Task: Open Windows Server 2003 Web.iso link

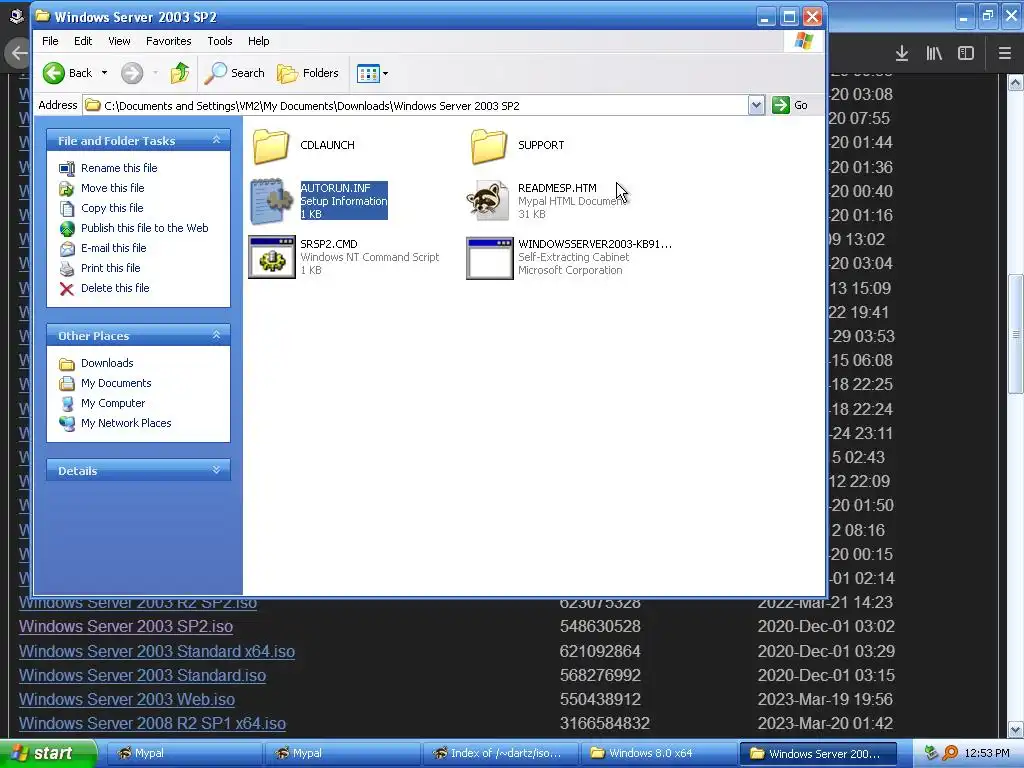Action: coord(127,699)
